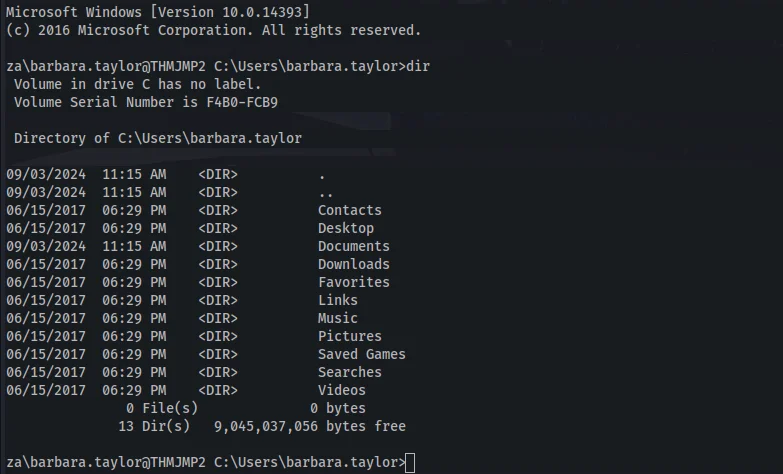The image size is (783, 474).
Task: Click the 13 Dir(s) summary text
Action: [x=154, y=426]
